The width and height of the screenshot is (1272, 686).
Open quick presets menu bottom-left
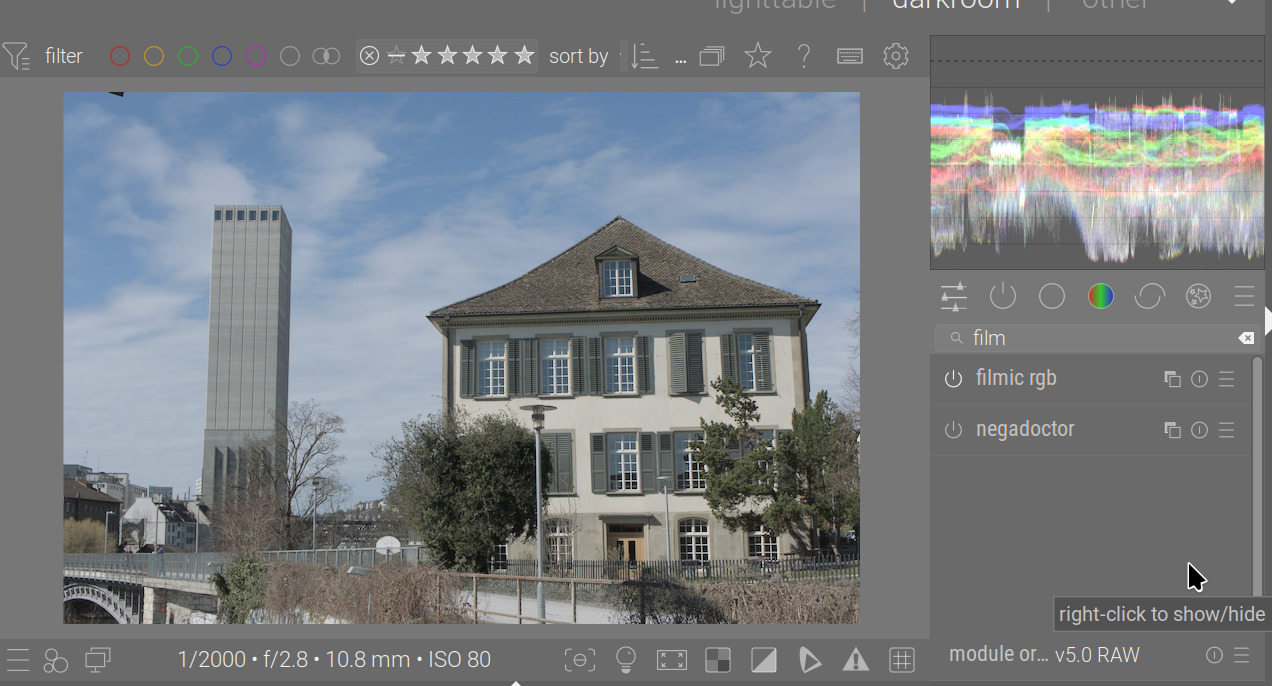pyautogui.click(x=17, y=660)
